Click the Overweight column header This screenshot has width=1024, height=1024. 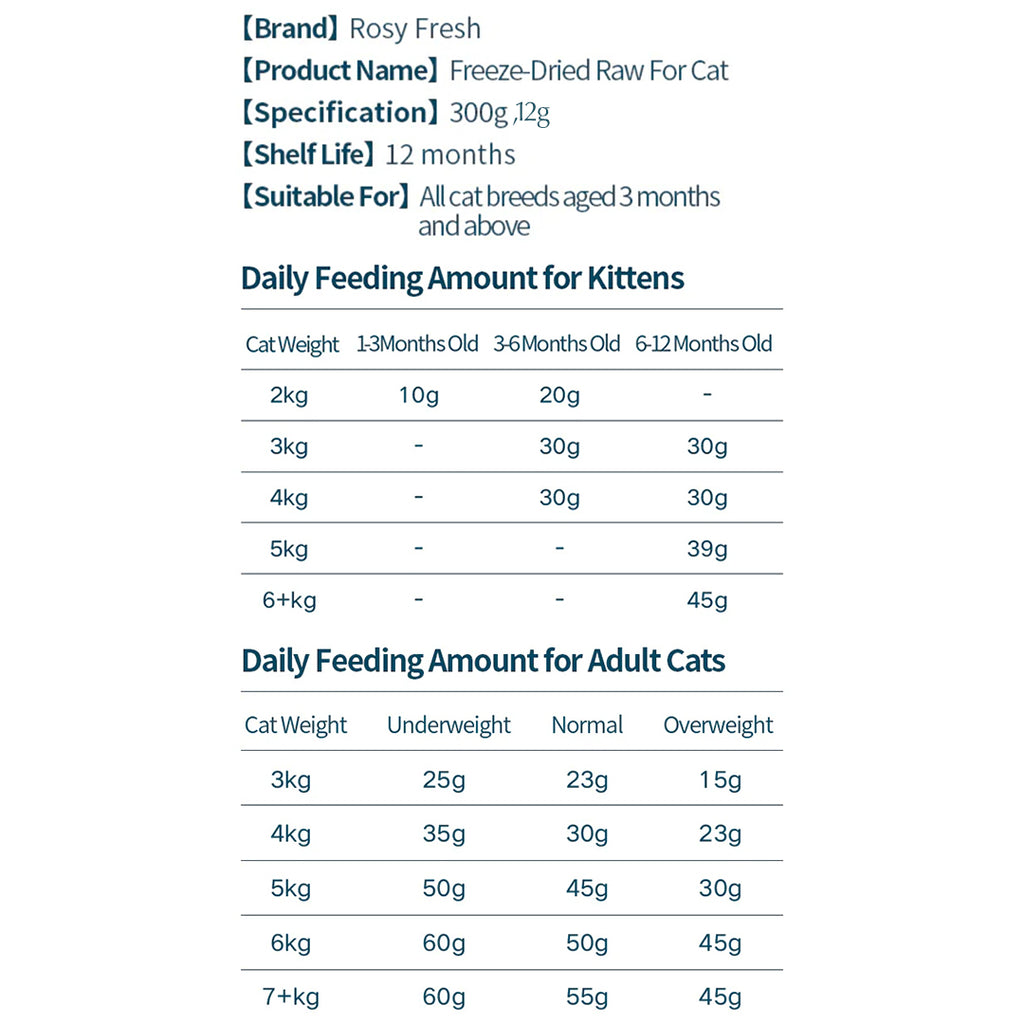pos(718,725)
